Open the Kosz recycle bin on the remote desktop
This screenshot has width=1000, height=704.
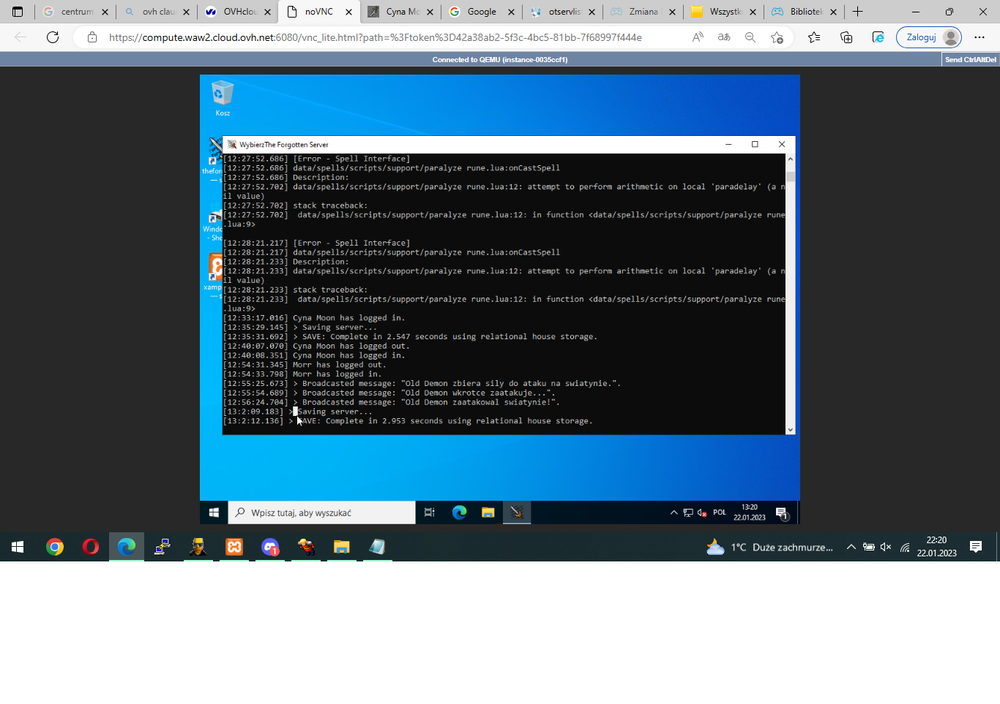pyautogui.click(x=222, y=98)
